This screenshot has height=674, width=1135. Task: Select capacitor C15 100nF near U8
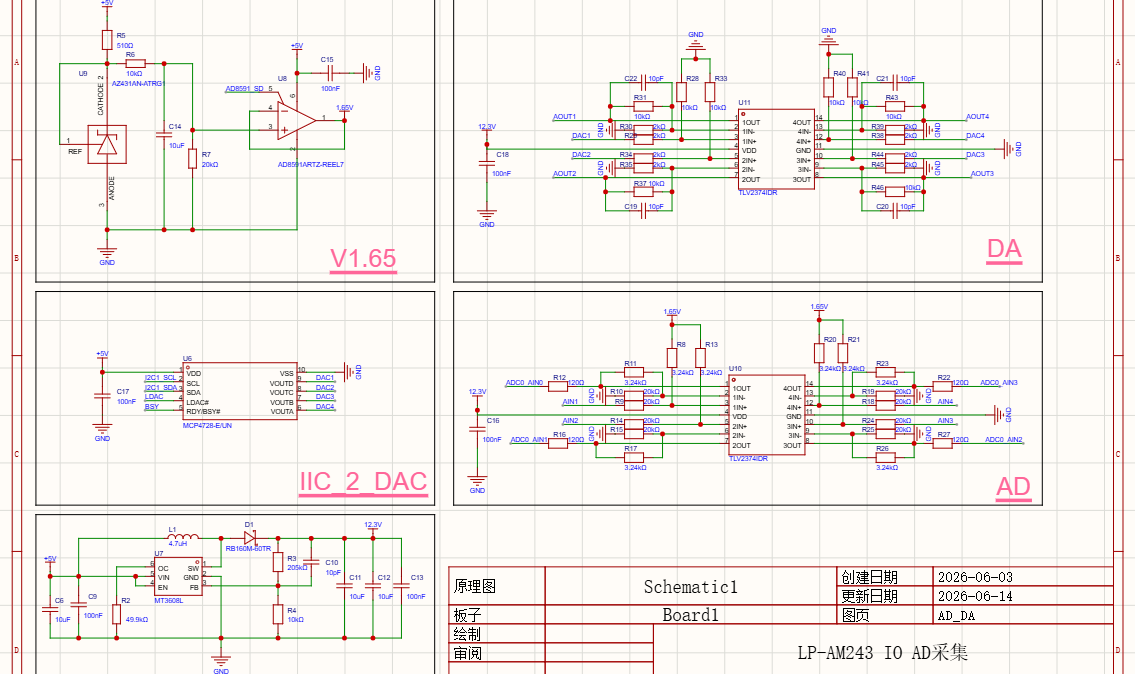click(330, 72)
